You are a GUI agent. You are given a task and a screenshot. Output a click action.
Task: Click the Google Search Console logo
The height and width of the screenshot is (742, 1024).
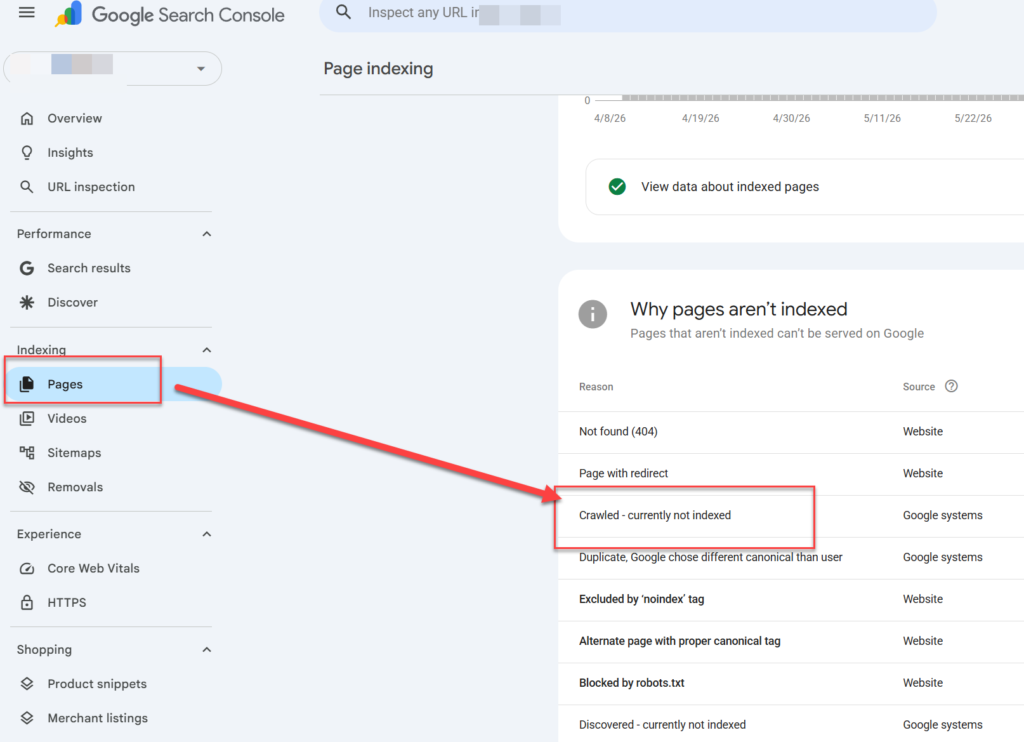[170, 14]
